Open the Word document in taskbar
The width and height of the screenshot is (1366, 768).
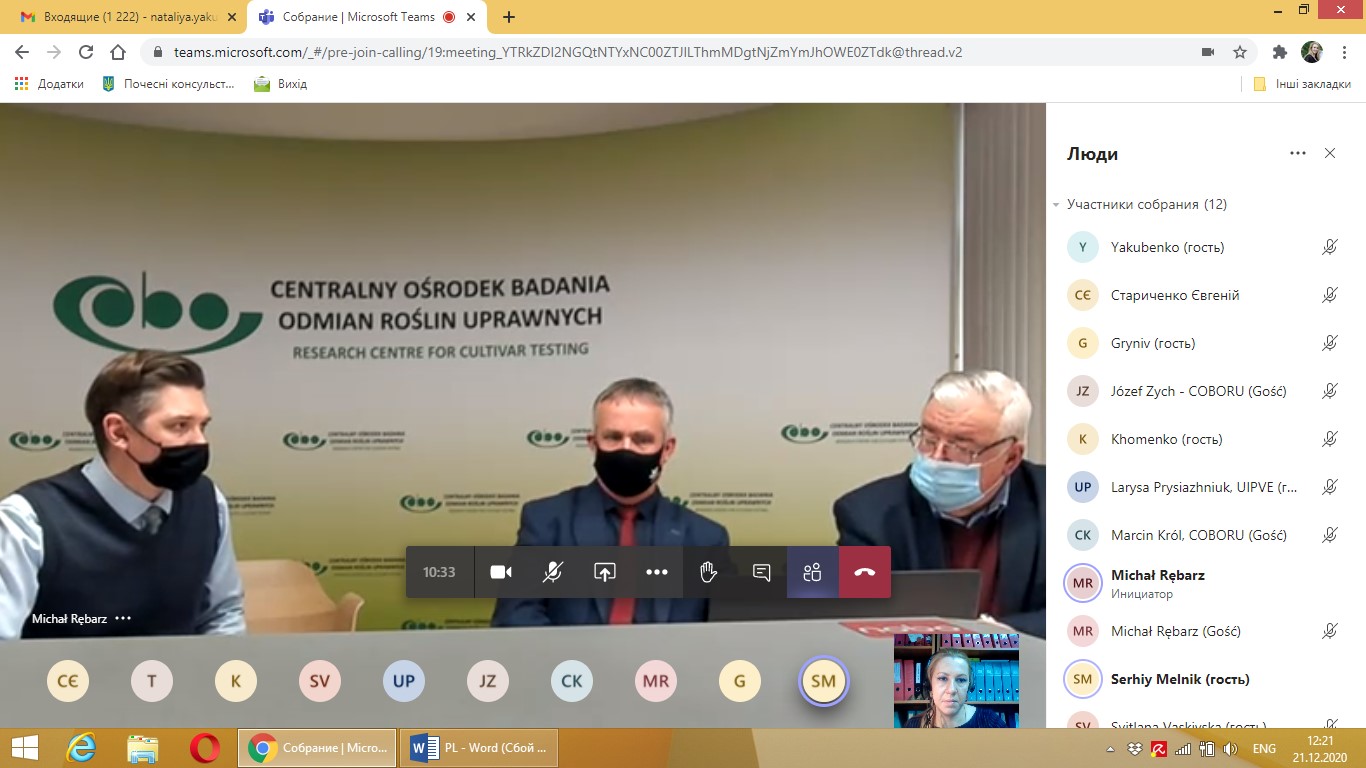click(479, 748)
